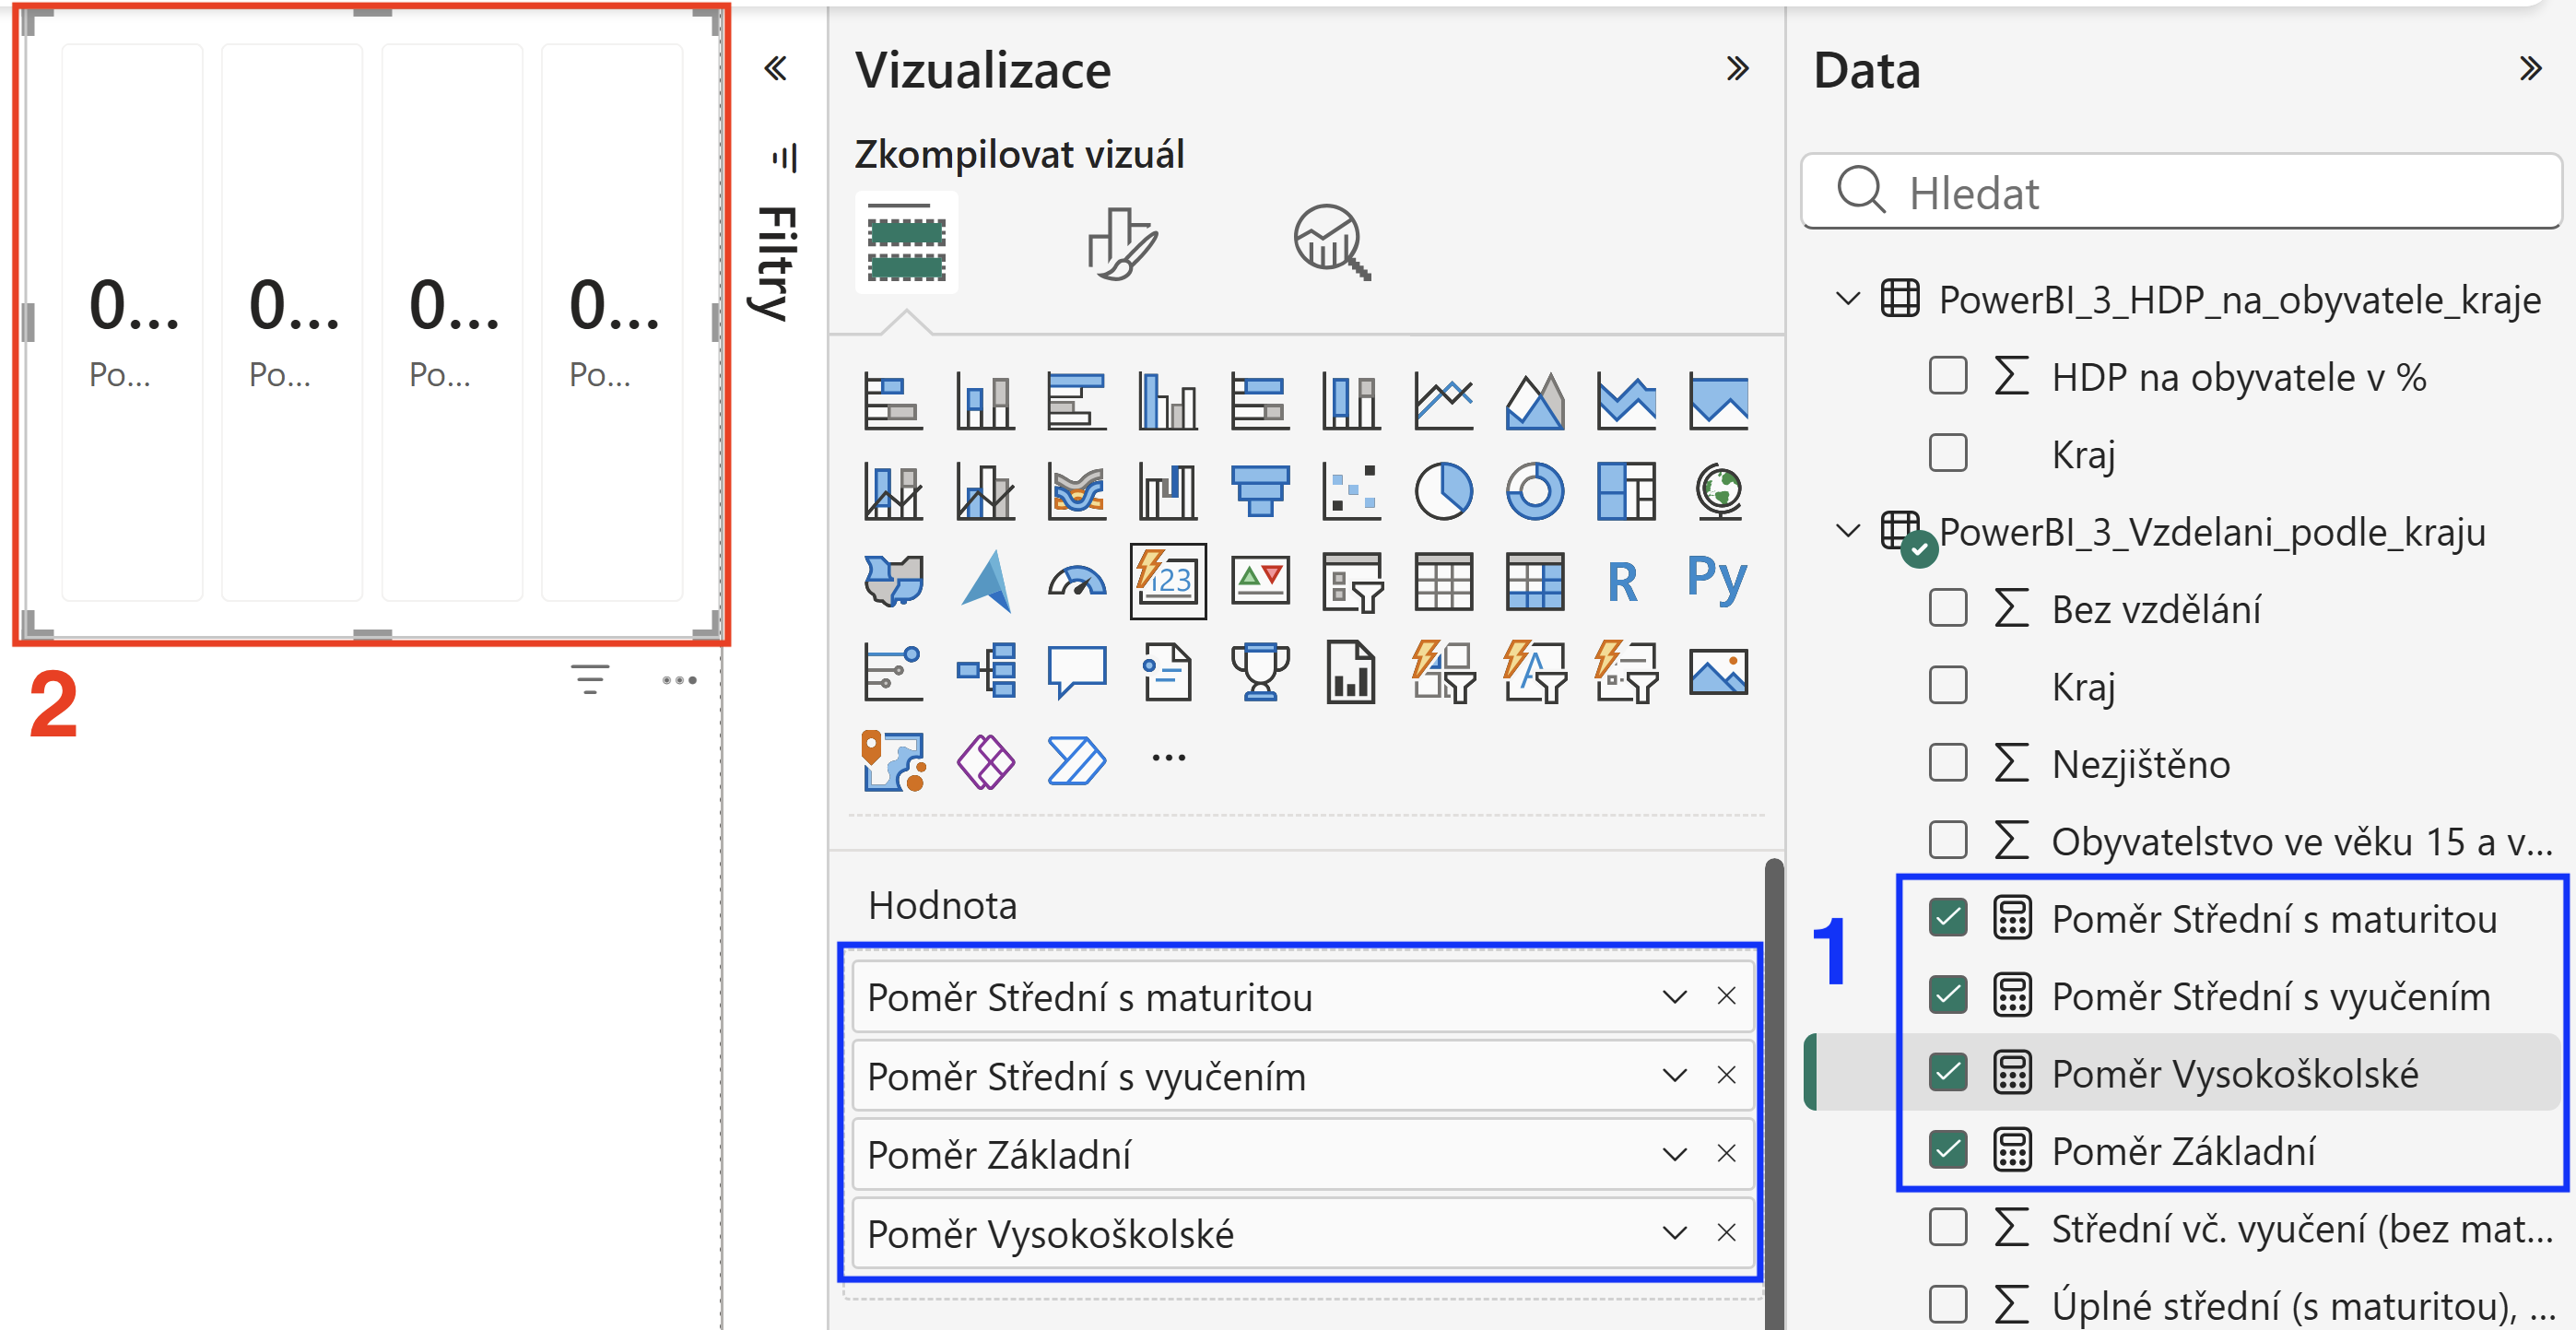This screenshot has height=1330, width=2576.
Task: Choose the treemap visual
Action: pos(1625,491)
